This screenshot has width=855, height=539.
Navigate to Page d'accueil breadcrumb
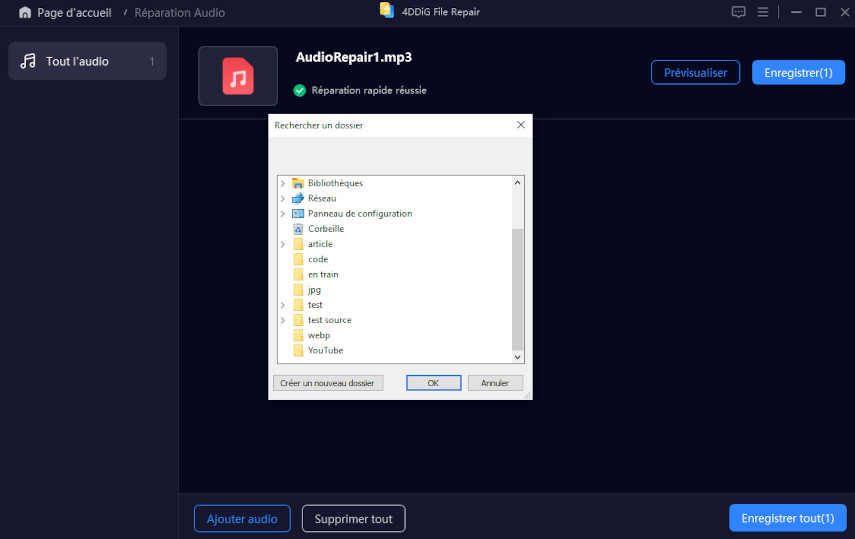pyautogui.click(x=74, y=13)
